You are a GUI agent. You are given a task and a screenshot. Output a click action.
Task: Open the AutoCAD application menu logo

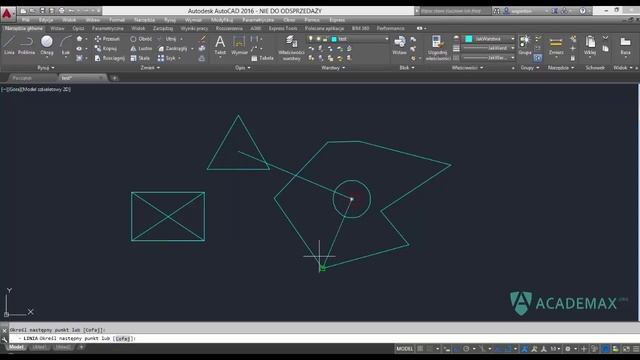(x=7, y=13)
